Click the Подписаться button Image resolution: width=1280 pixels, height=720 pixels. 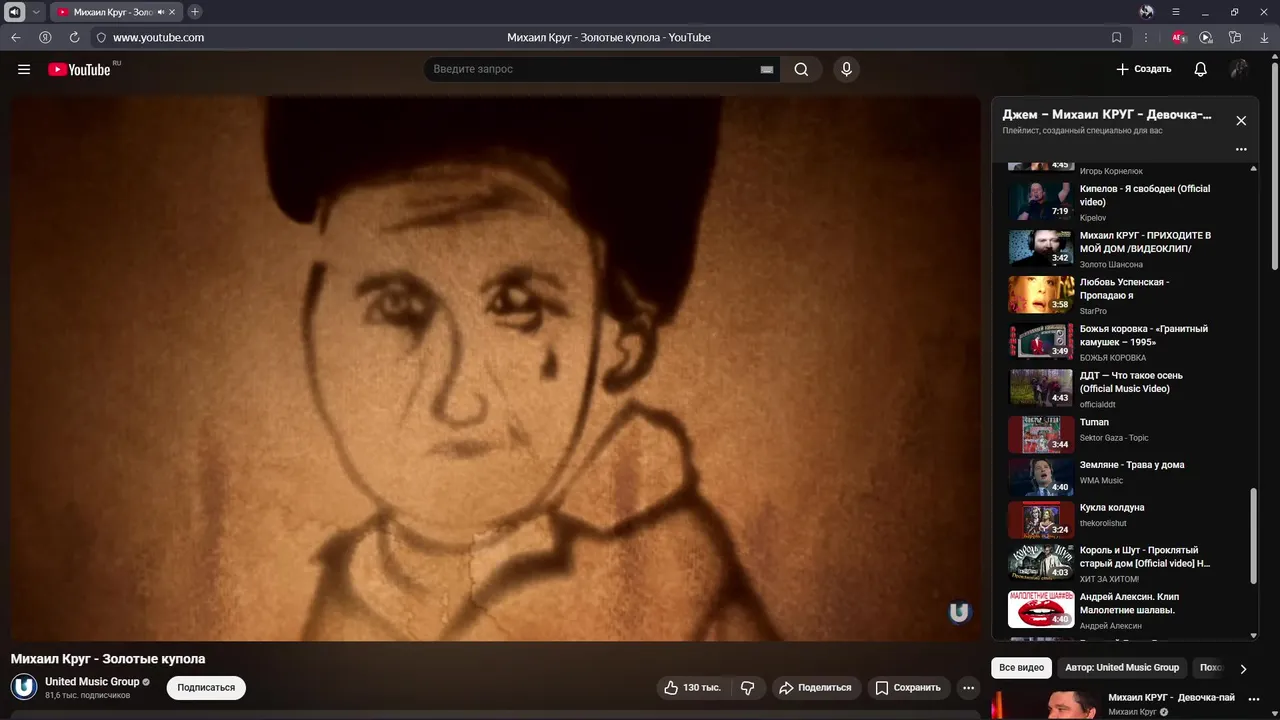click(206, 687)
